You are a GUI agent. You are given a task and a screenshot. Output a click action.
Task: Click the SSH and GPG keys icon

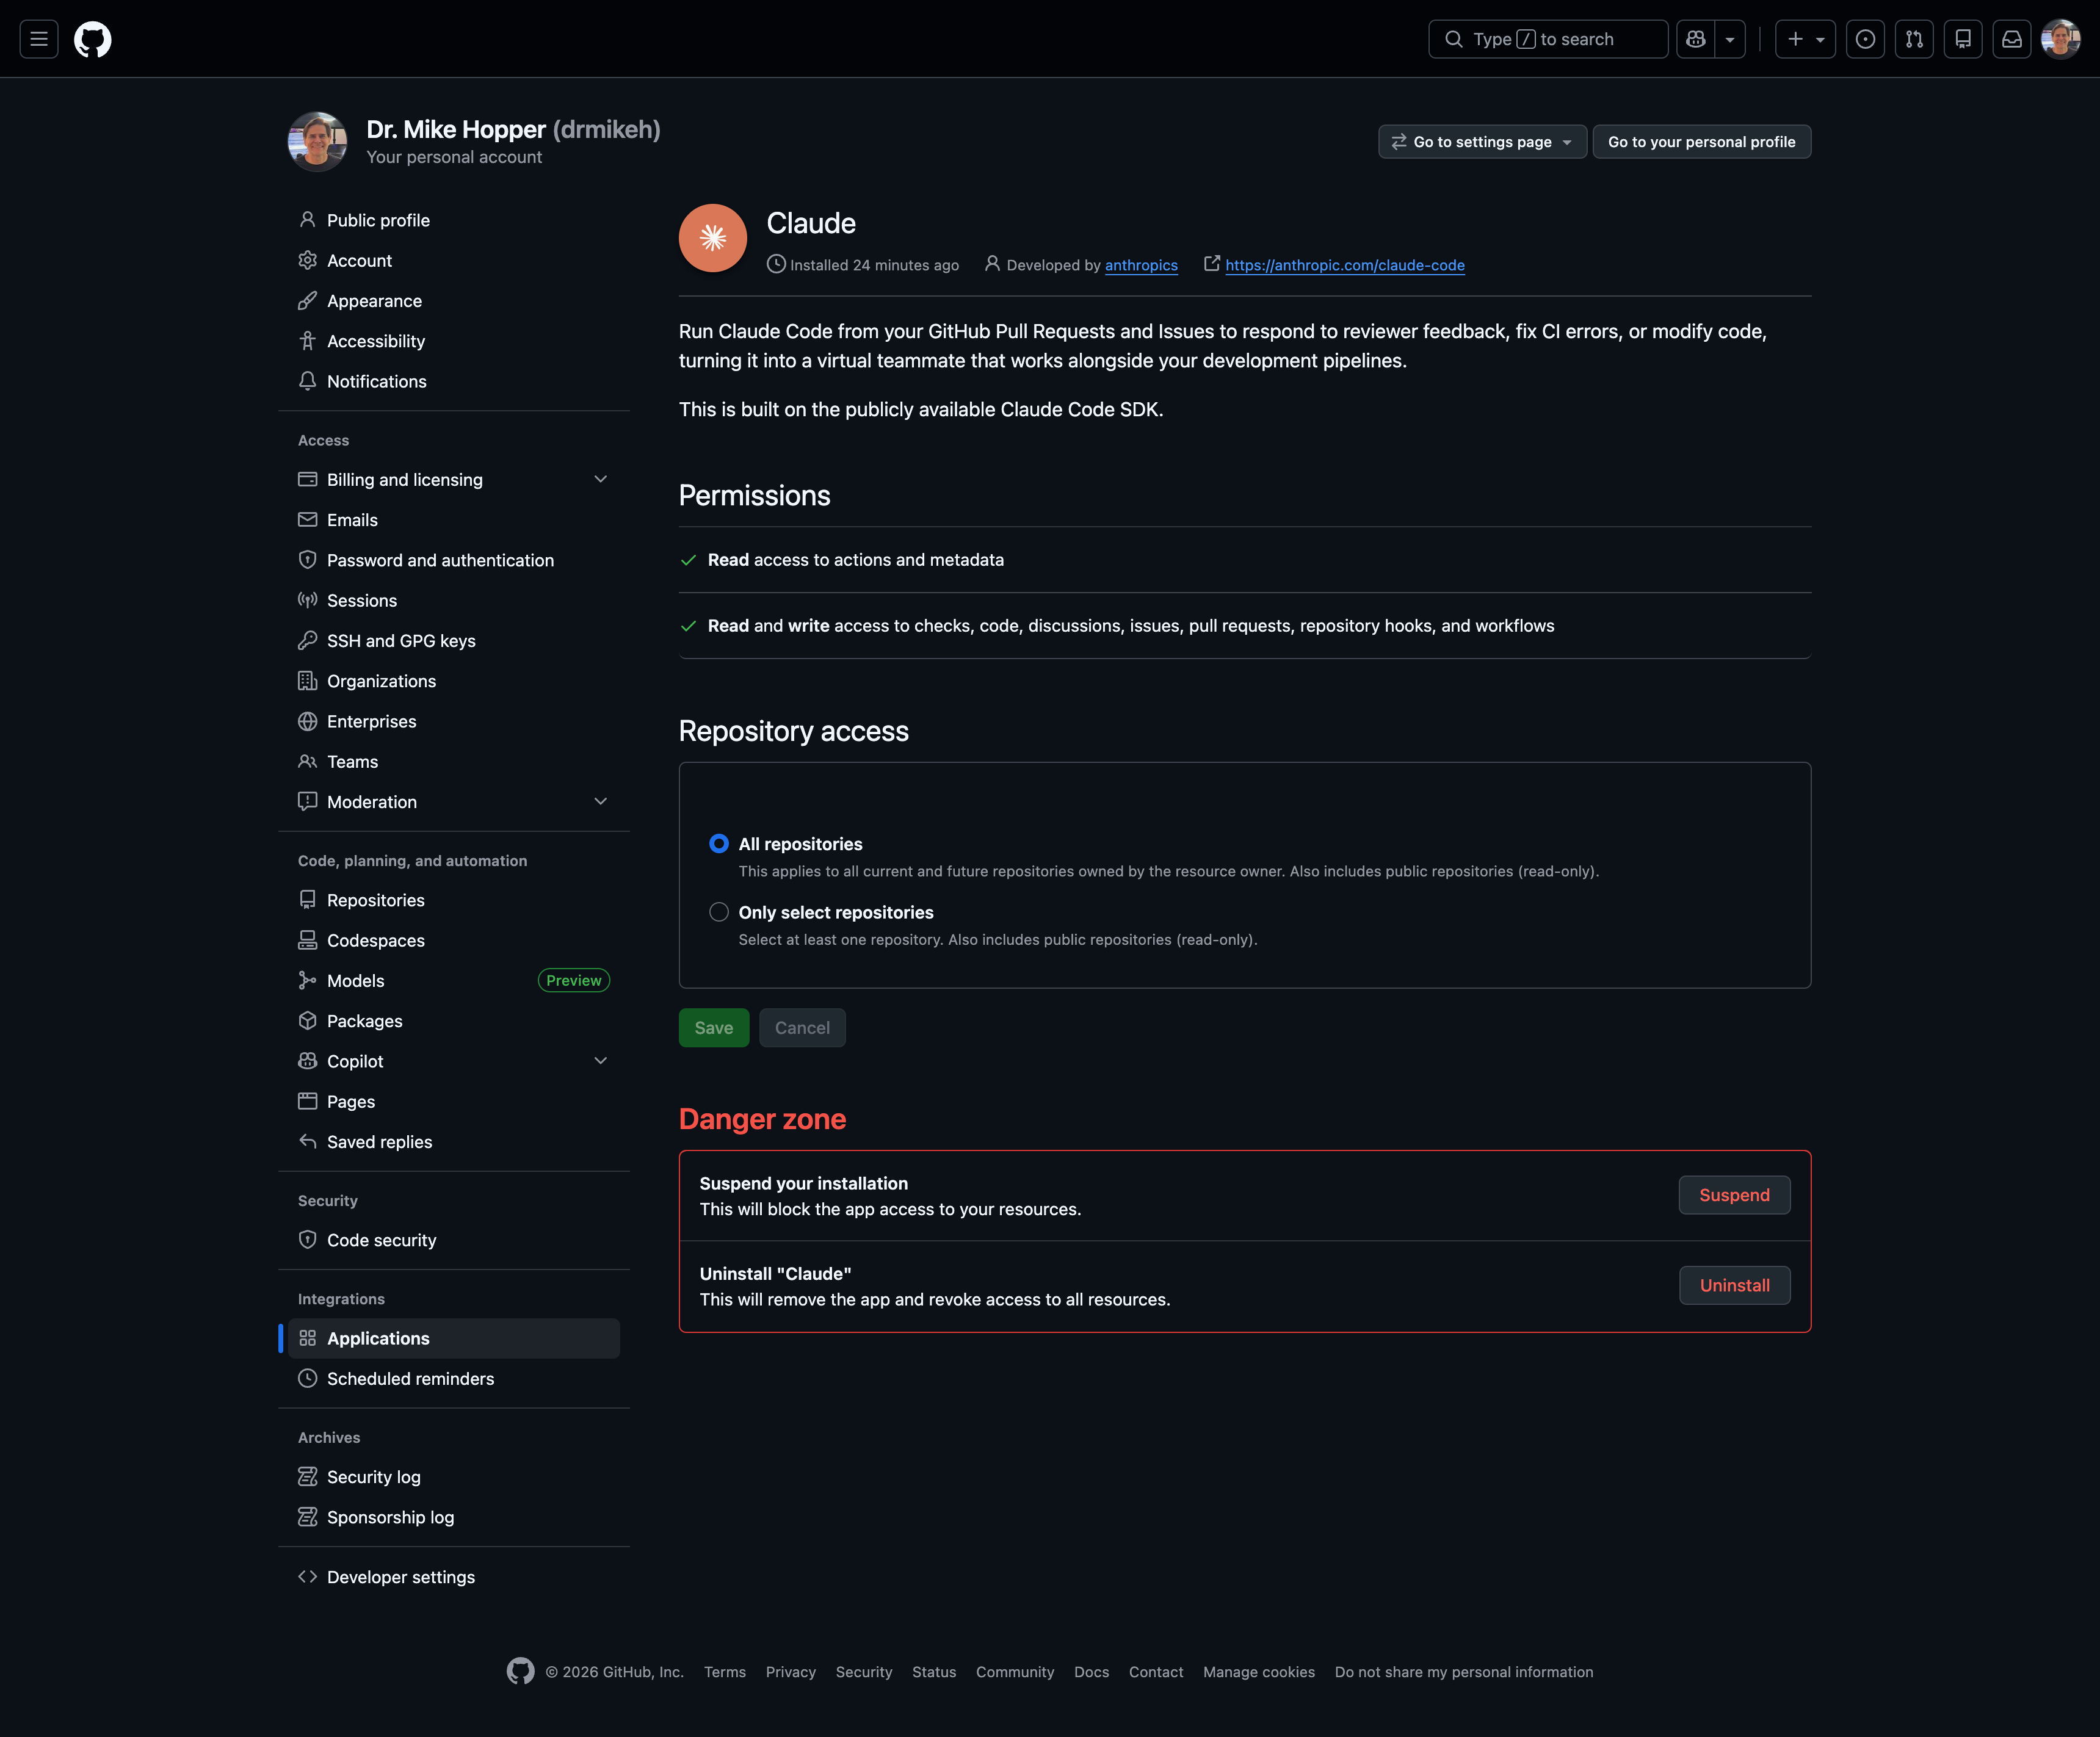308,640
